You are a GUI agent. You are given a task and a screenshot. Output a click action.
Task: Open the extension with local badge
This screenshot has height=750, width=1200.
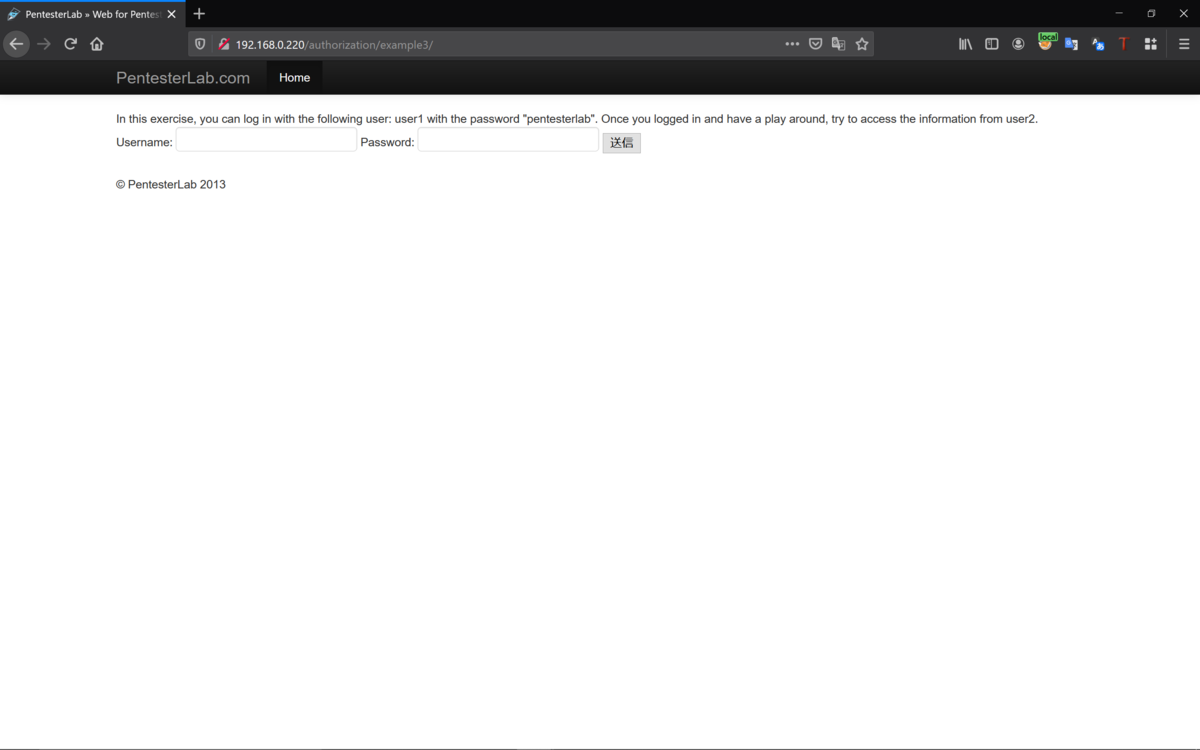point(1046,43)
